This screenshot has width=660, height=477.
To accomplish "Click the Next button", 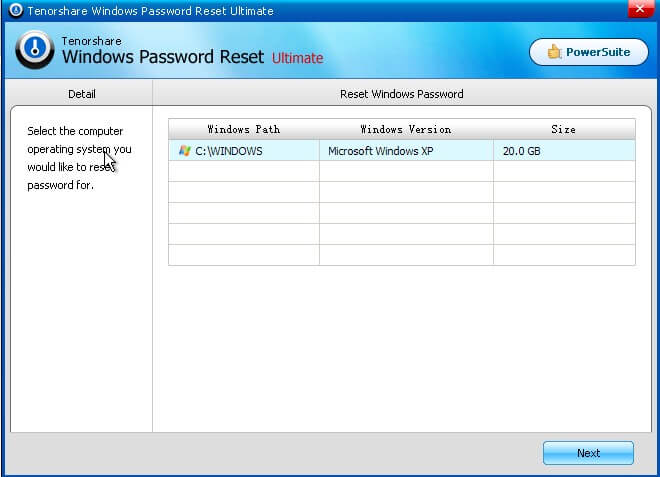I will tap(588, 453).
